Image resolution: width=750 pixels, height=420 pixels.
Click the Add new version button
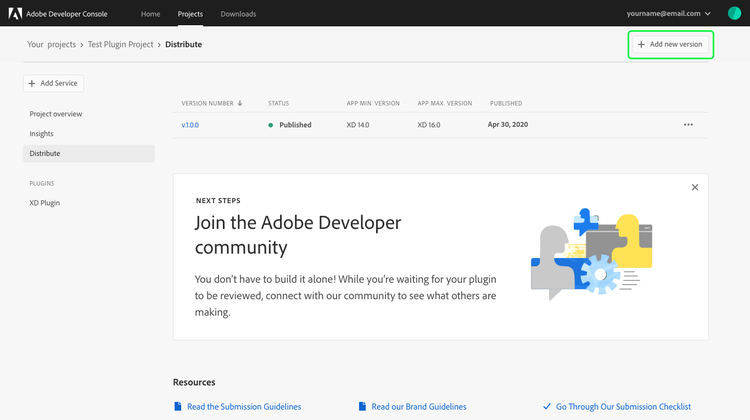coord(671,44)
